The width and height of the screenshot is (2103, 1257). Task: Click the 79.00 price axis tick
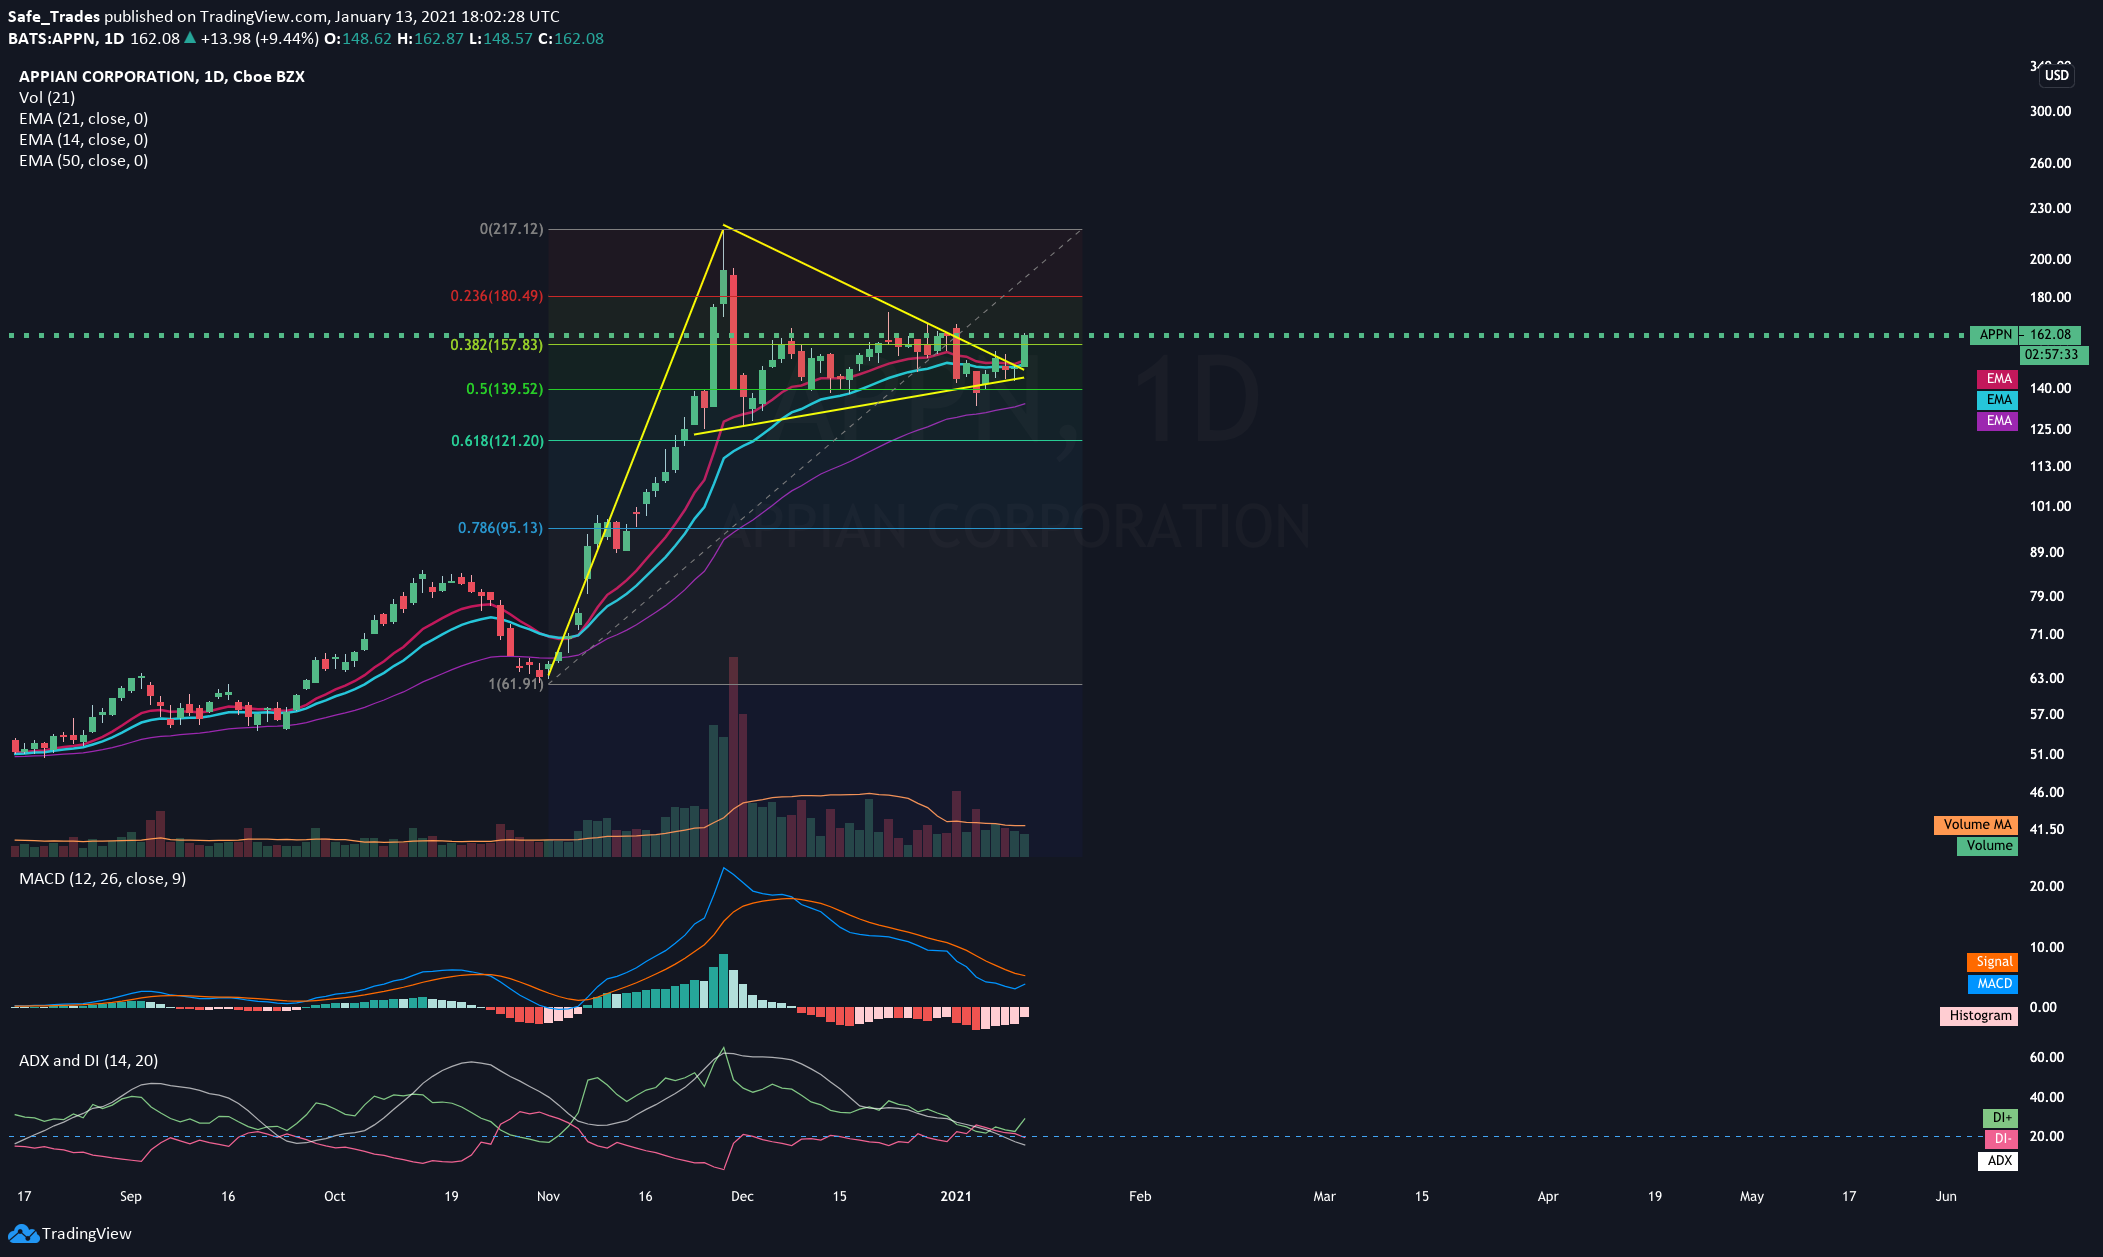tap(2046, 596)
